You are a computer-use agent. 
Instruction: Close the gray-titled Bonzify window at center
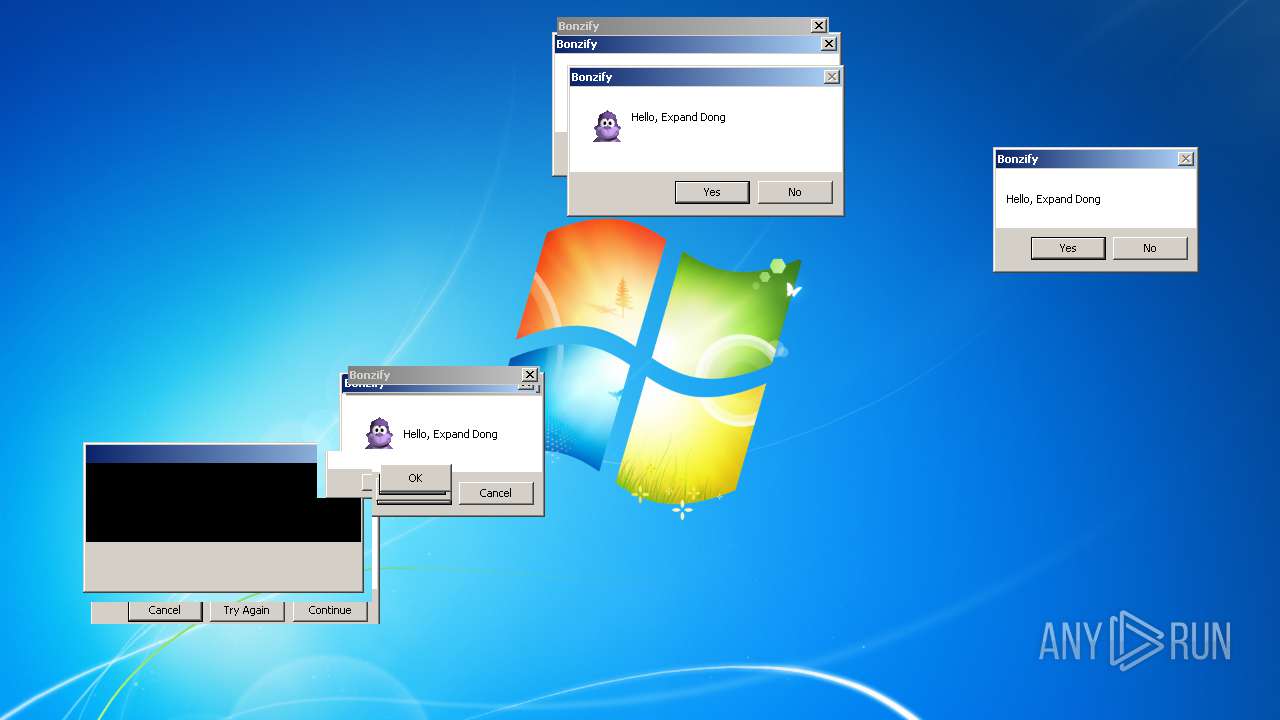click(530, 375)
